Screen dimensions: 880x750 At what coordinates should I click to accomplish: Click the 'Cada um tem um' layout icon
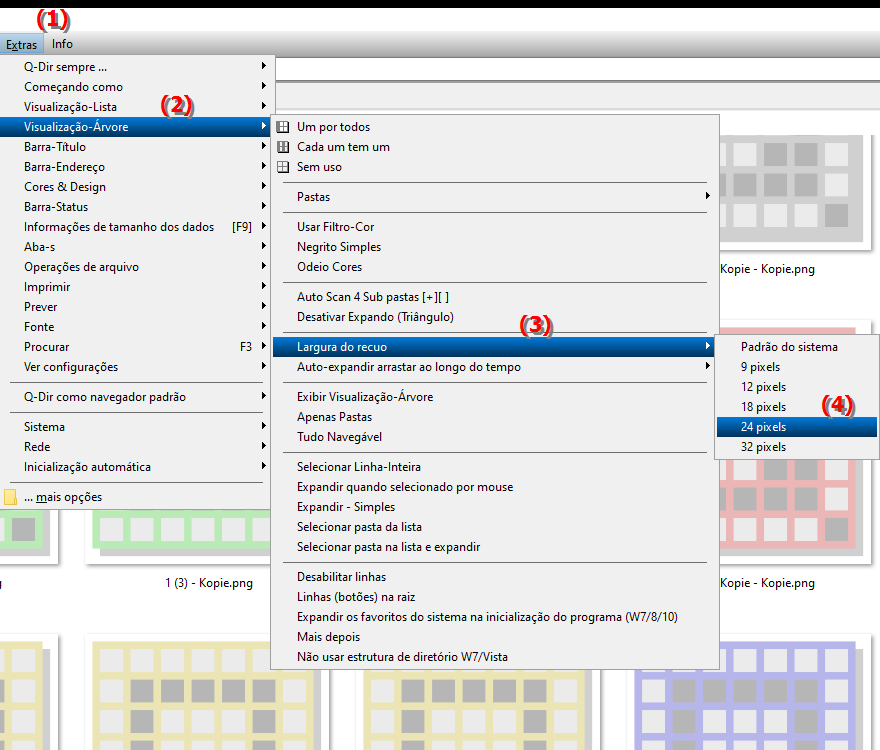coord(283,147)
